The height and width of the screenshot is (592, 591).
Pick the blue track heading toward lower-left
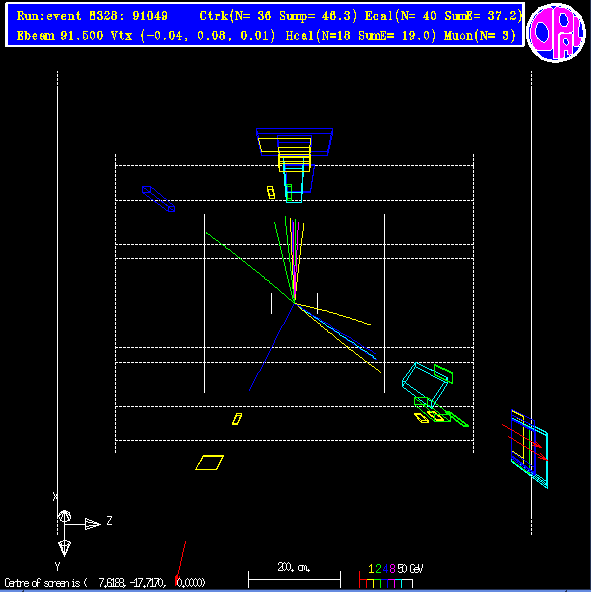pyautogui.click(x=272, y=347)
